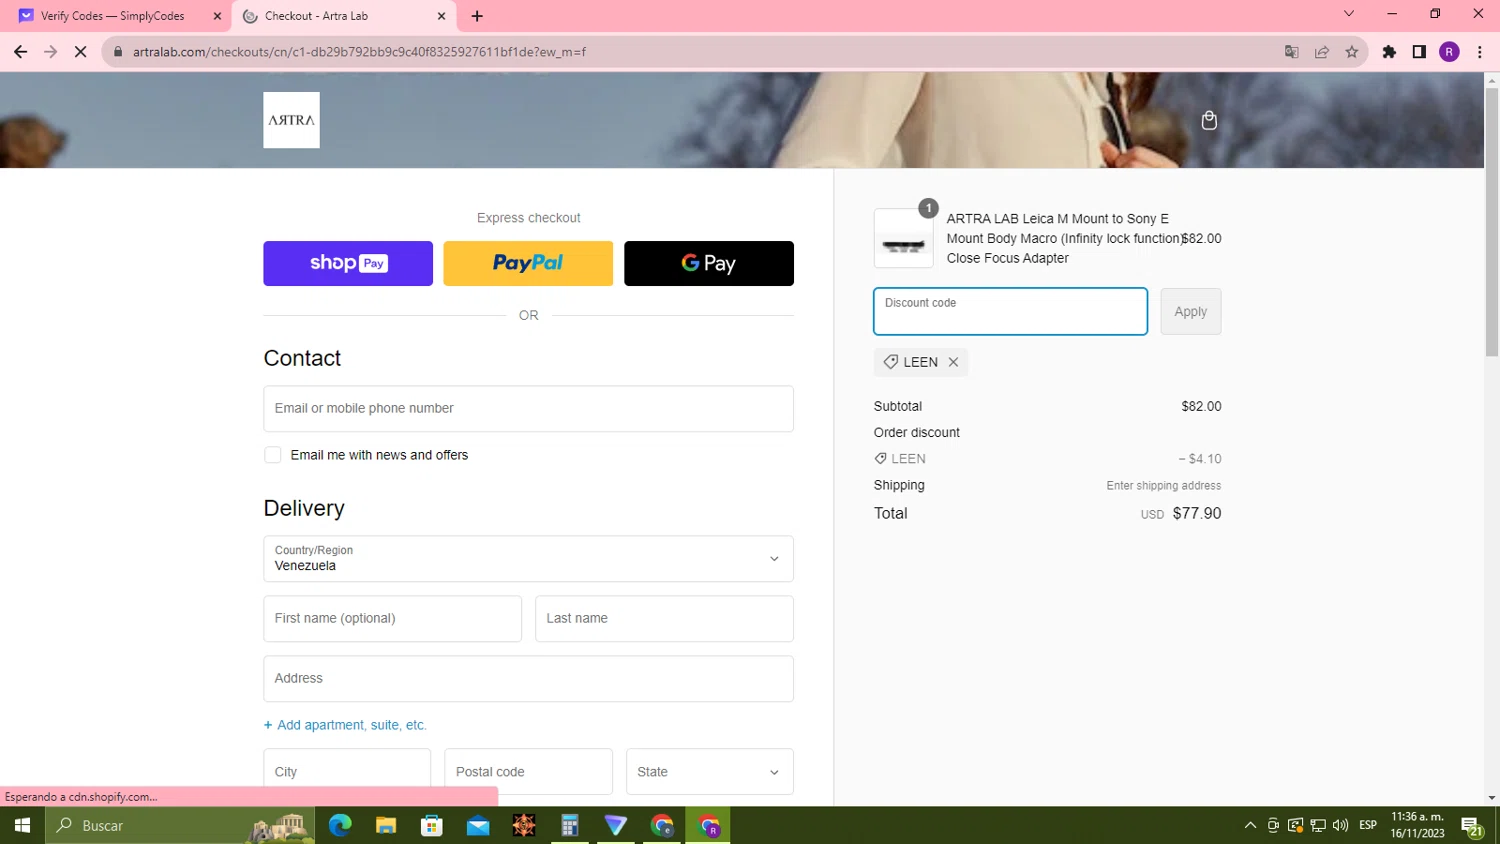Close the Checkout - Artra Lab tab
This screenshot has height=844, width=1500.
(441, 16)
